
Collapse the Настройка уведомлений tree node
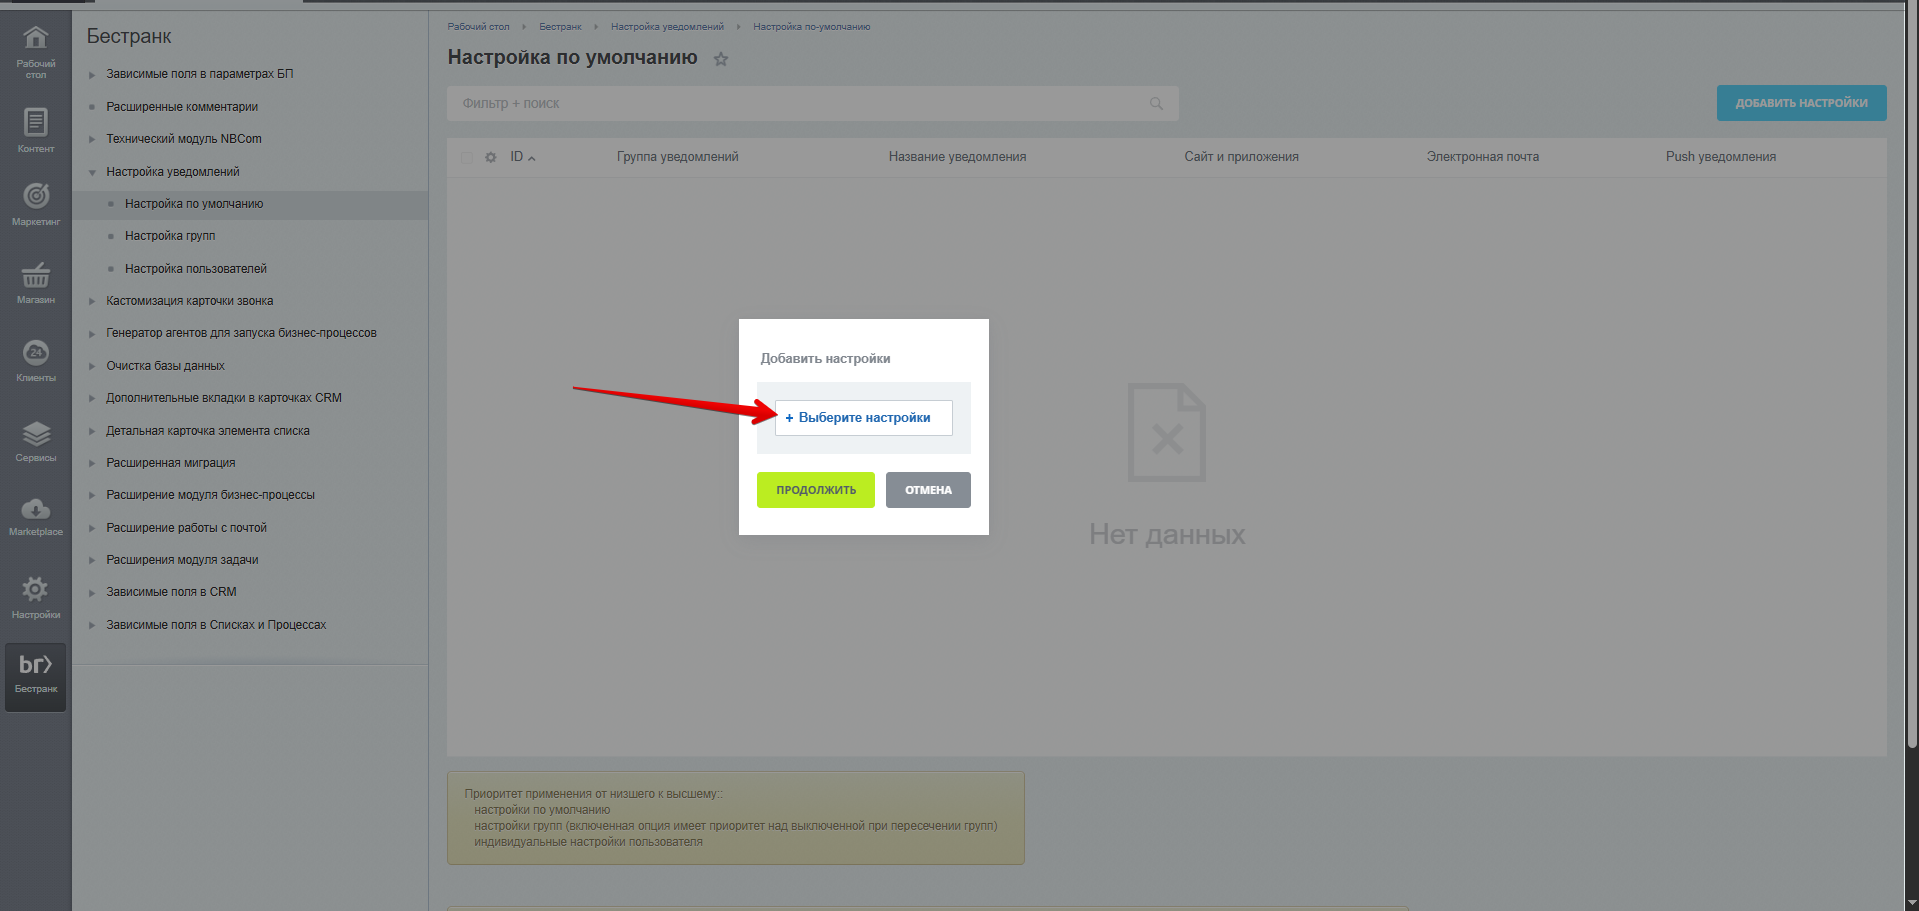click(x=92, y=172)
